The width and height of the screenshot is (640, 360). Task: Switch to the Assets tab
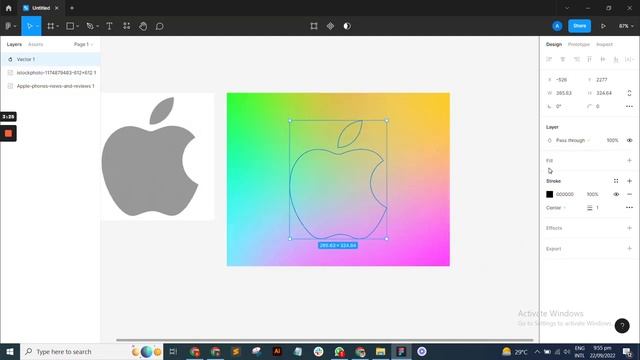pyautogui.click(x=36, y=44)
